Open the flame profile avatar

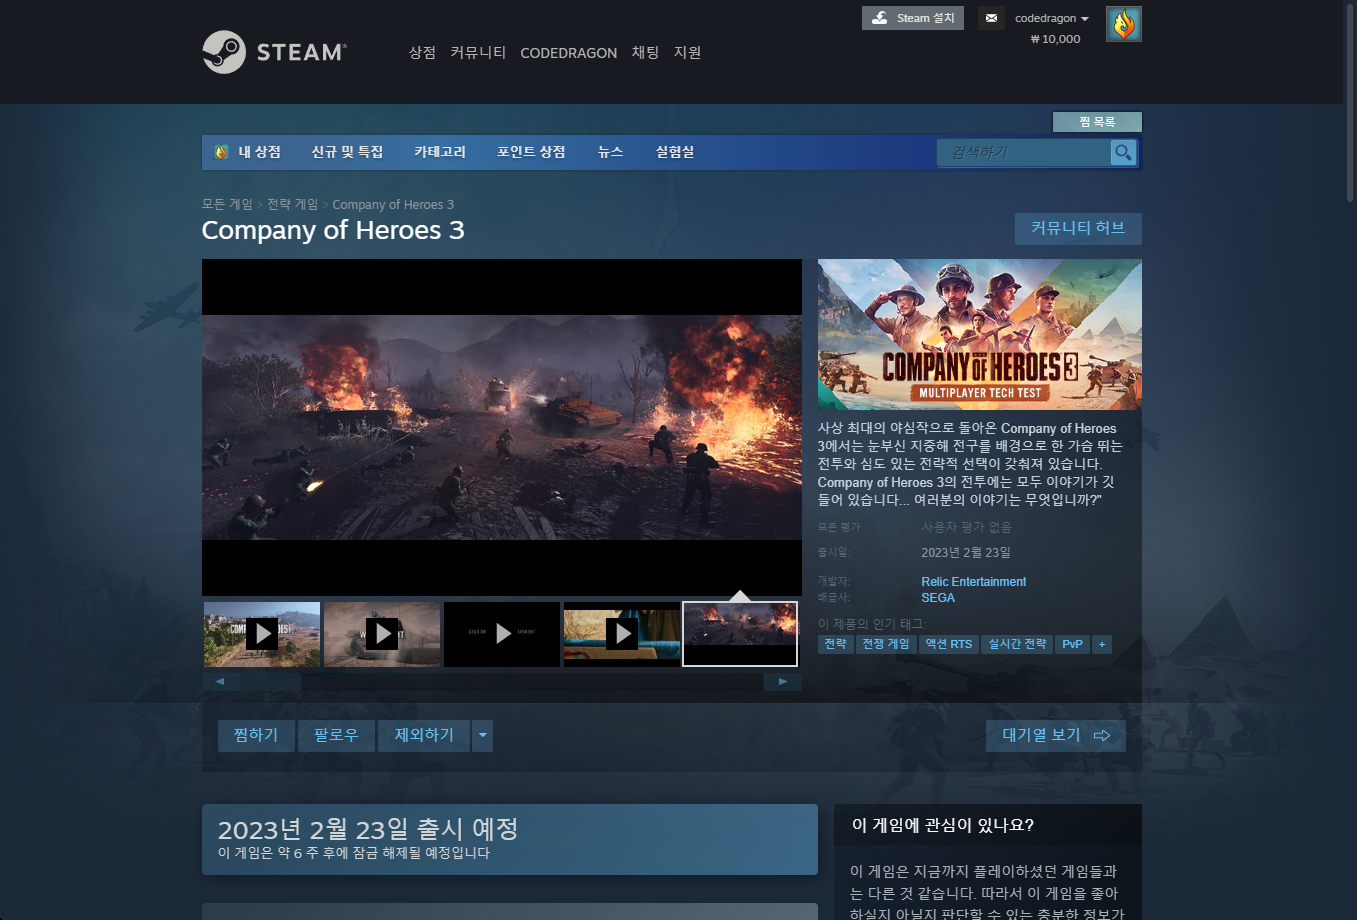[x=1124, y=24]
